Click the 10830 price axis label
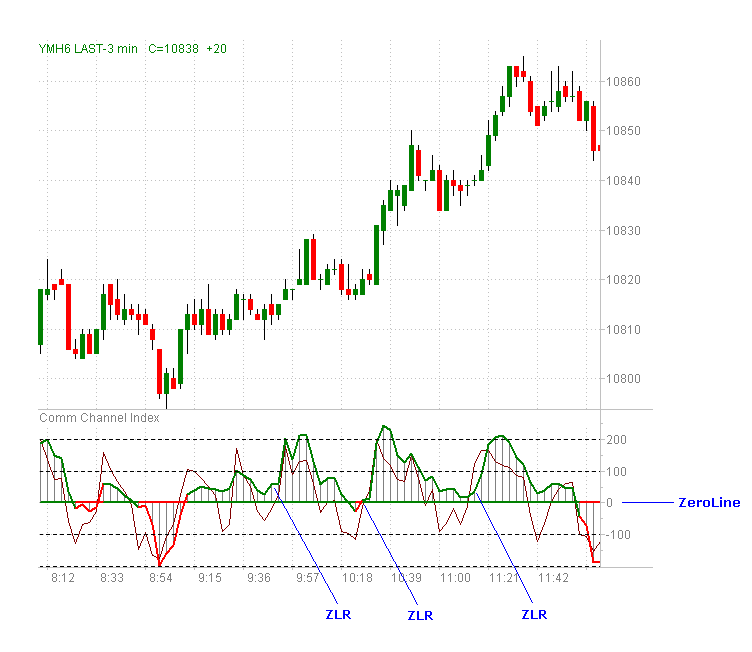The image size is (752, 652). click(x=623, y=230)
